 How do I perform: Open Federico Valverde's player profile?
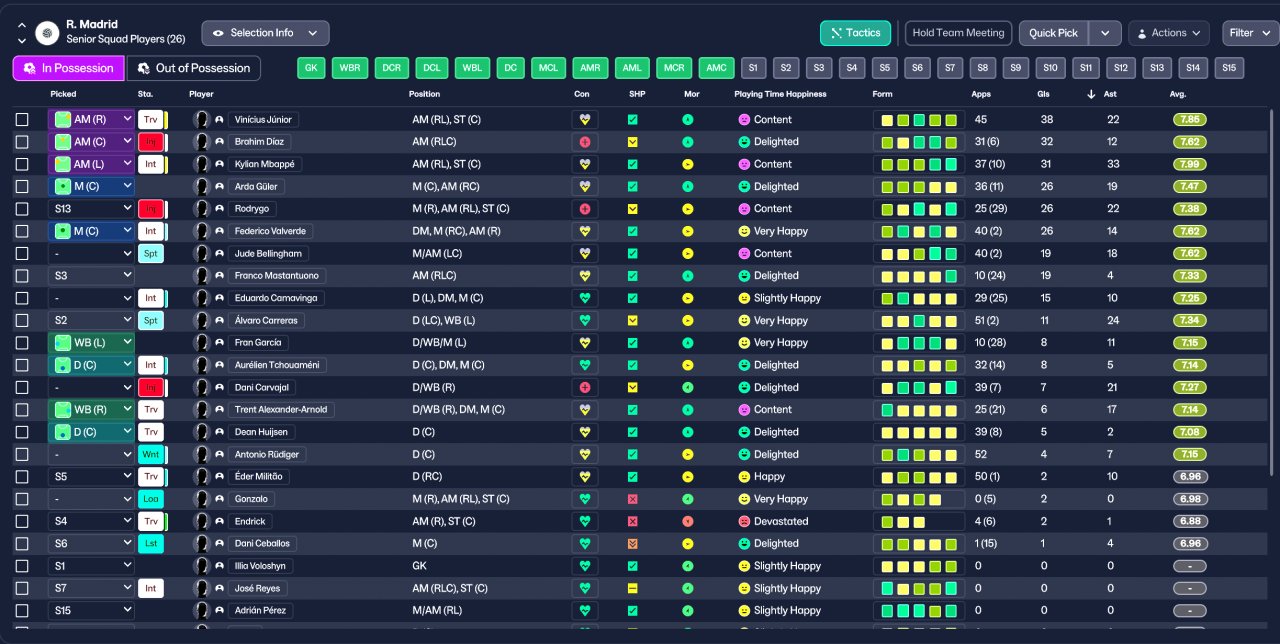click(270, 231)
